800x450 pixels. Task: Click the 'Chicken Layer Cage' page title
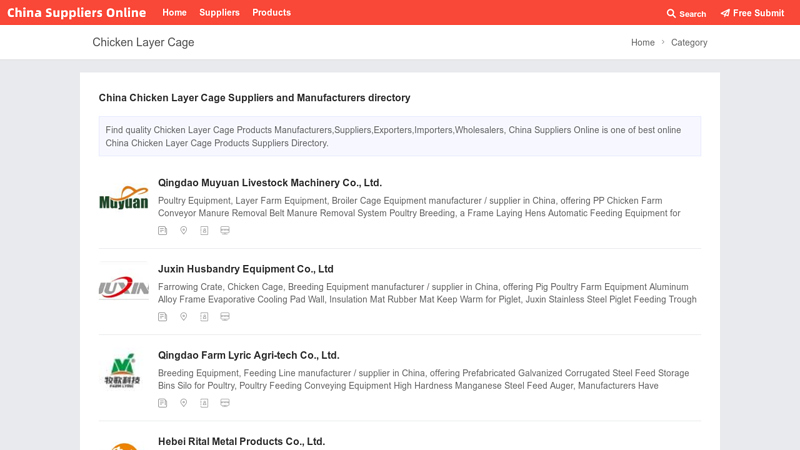click(x=143, y=42)
